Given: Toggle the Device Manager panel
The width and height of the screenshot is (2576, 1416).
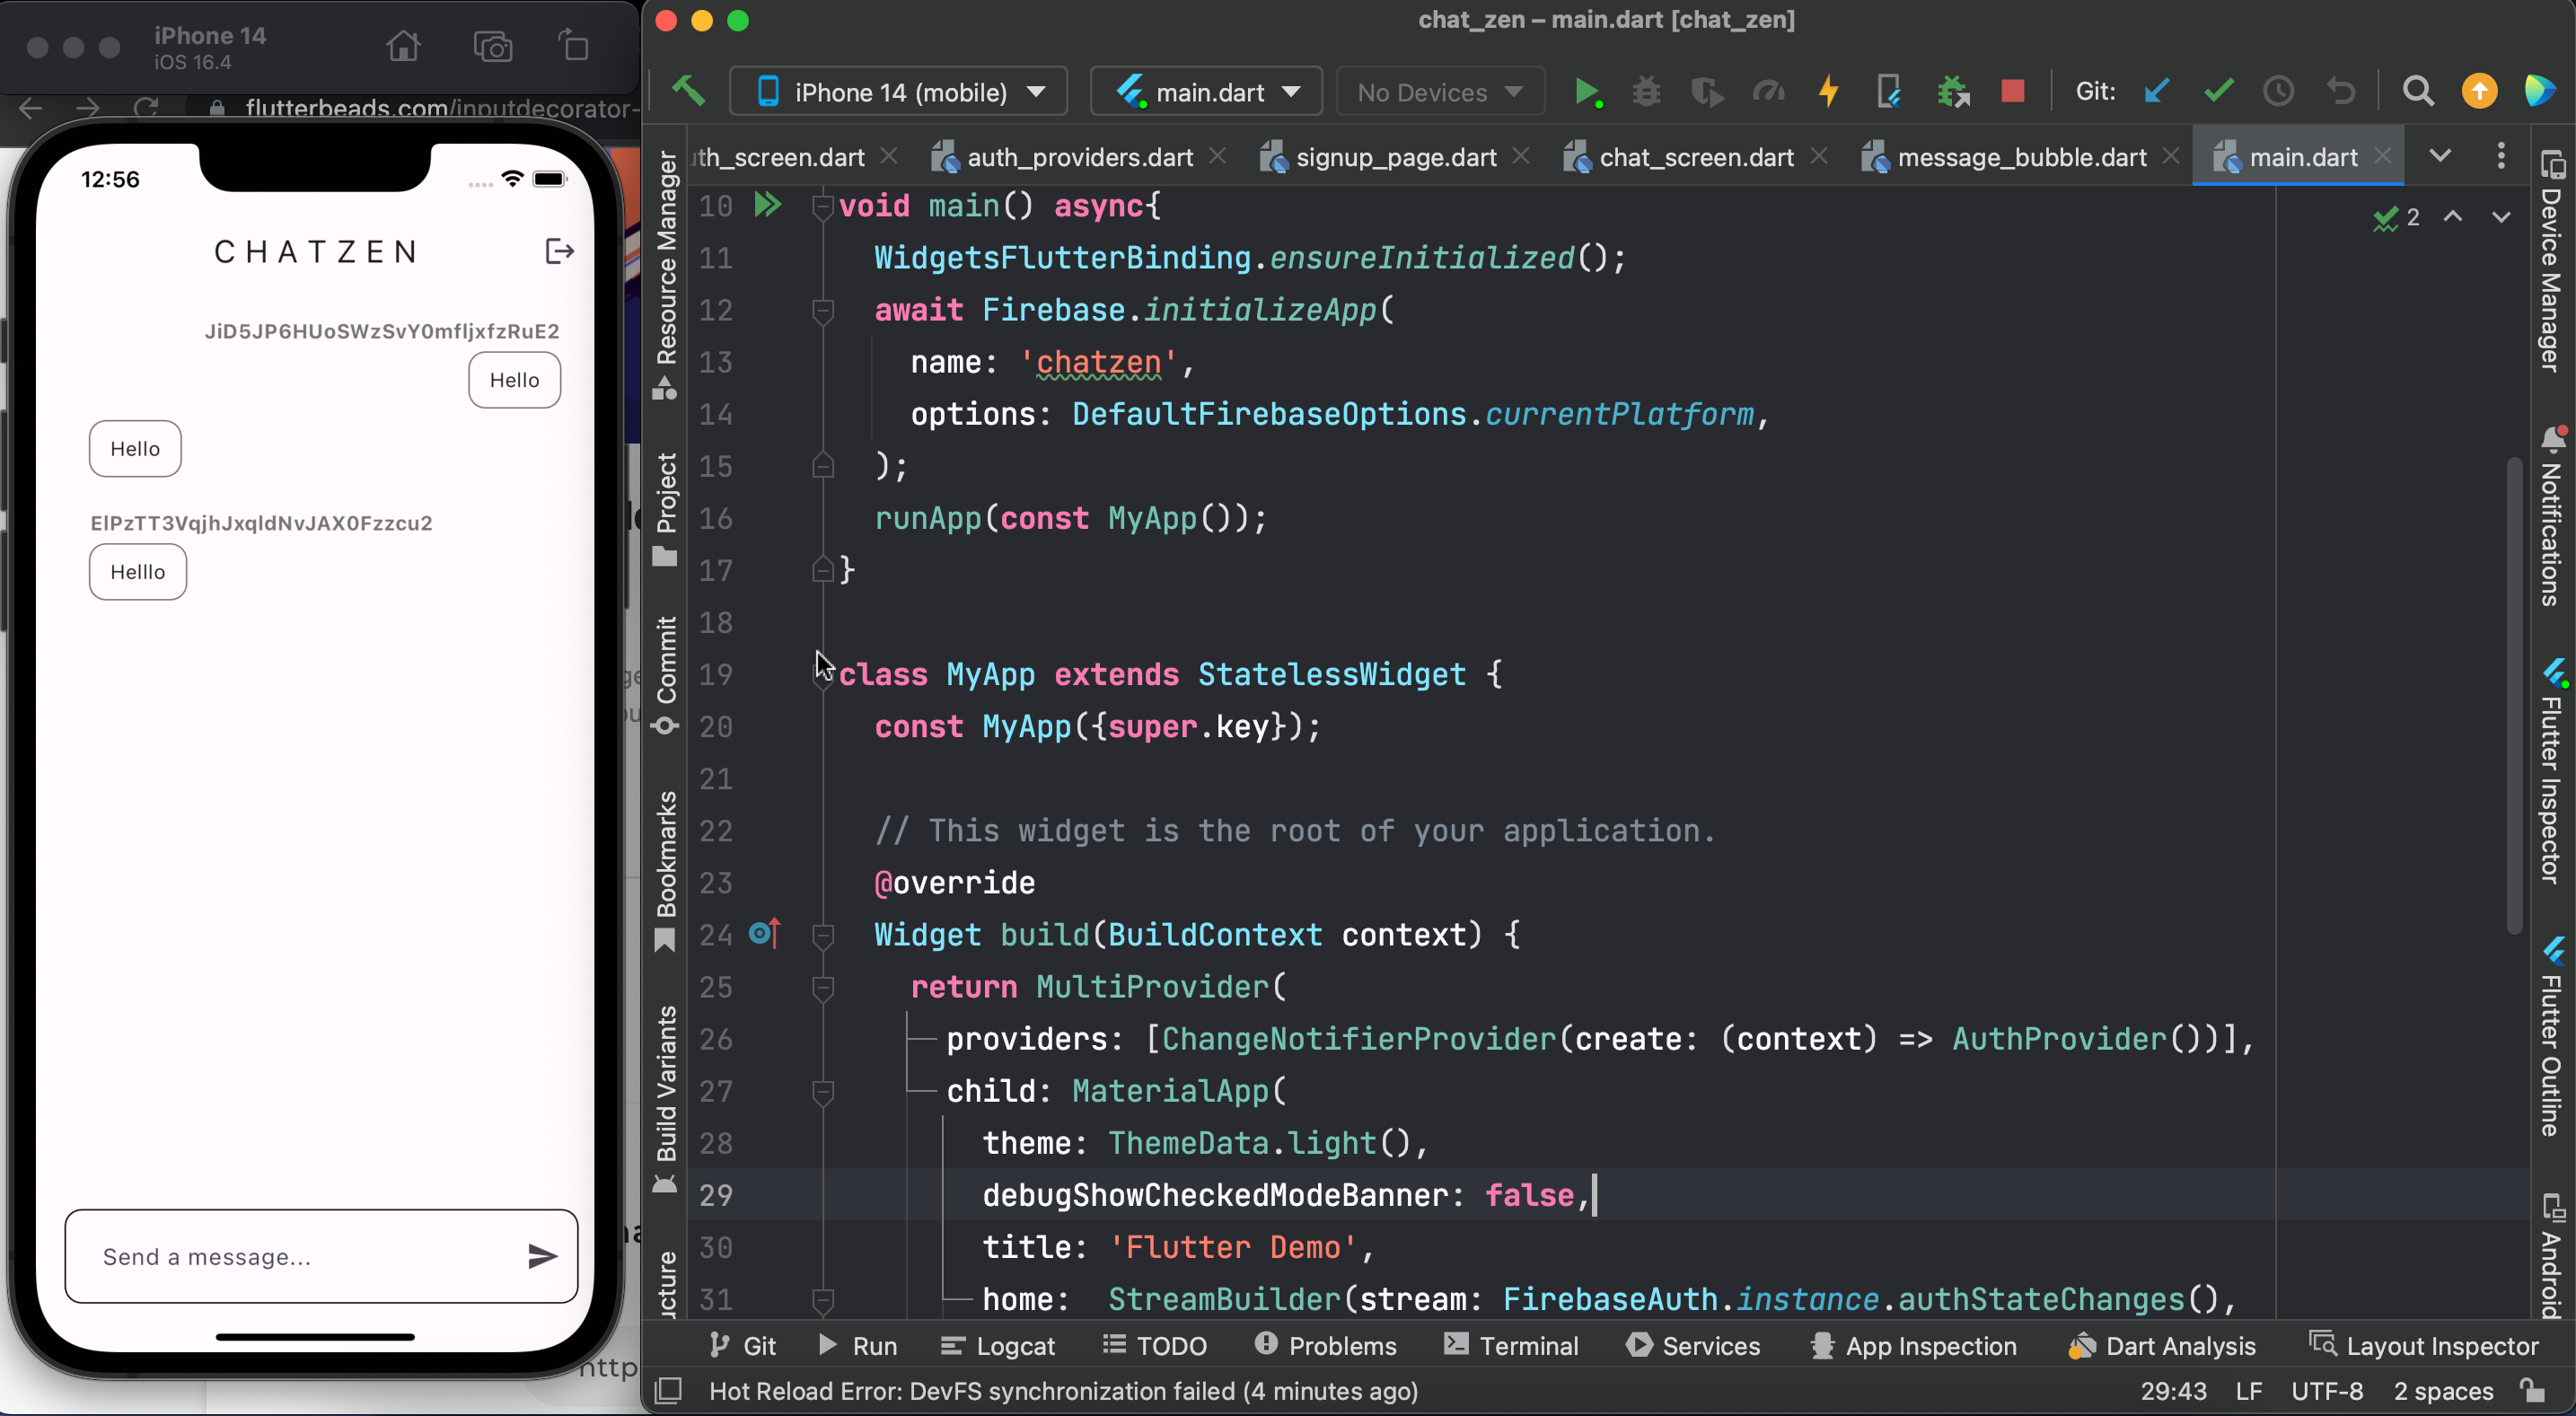Looking at the screenshot, I should 2553,260.
